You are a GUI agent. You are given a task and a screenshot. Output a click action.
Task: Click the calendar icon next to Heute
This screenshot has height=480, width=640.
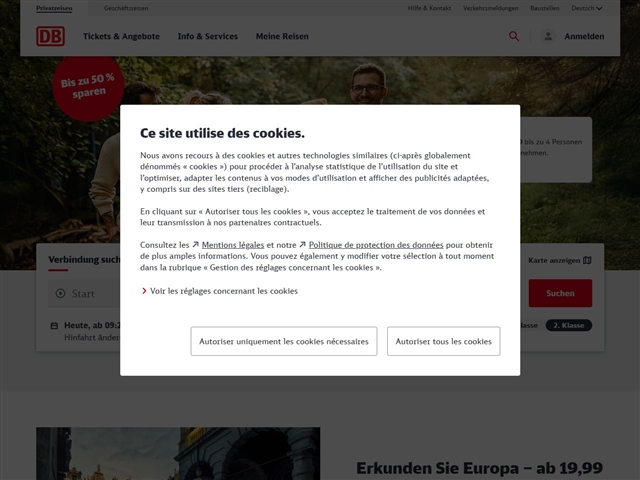[54, 325]
